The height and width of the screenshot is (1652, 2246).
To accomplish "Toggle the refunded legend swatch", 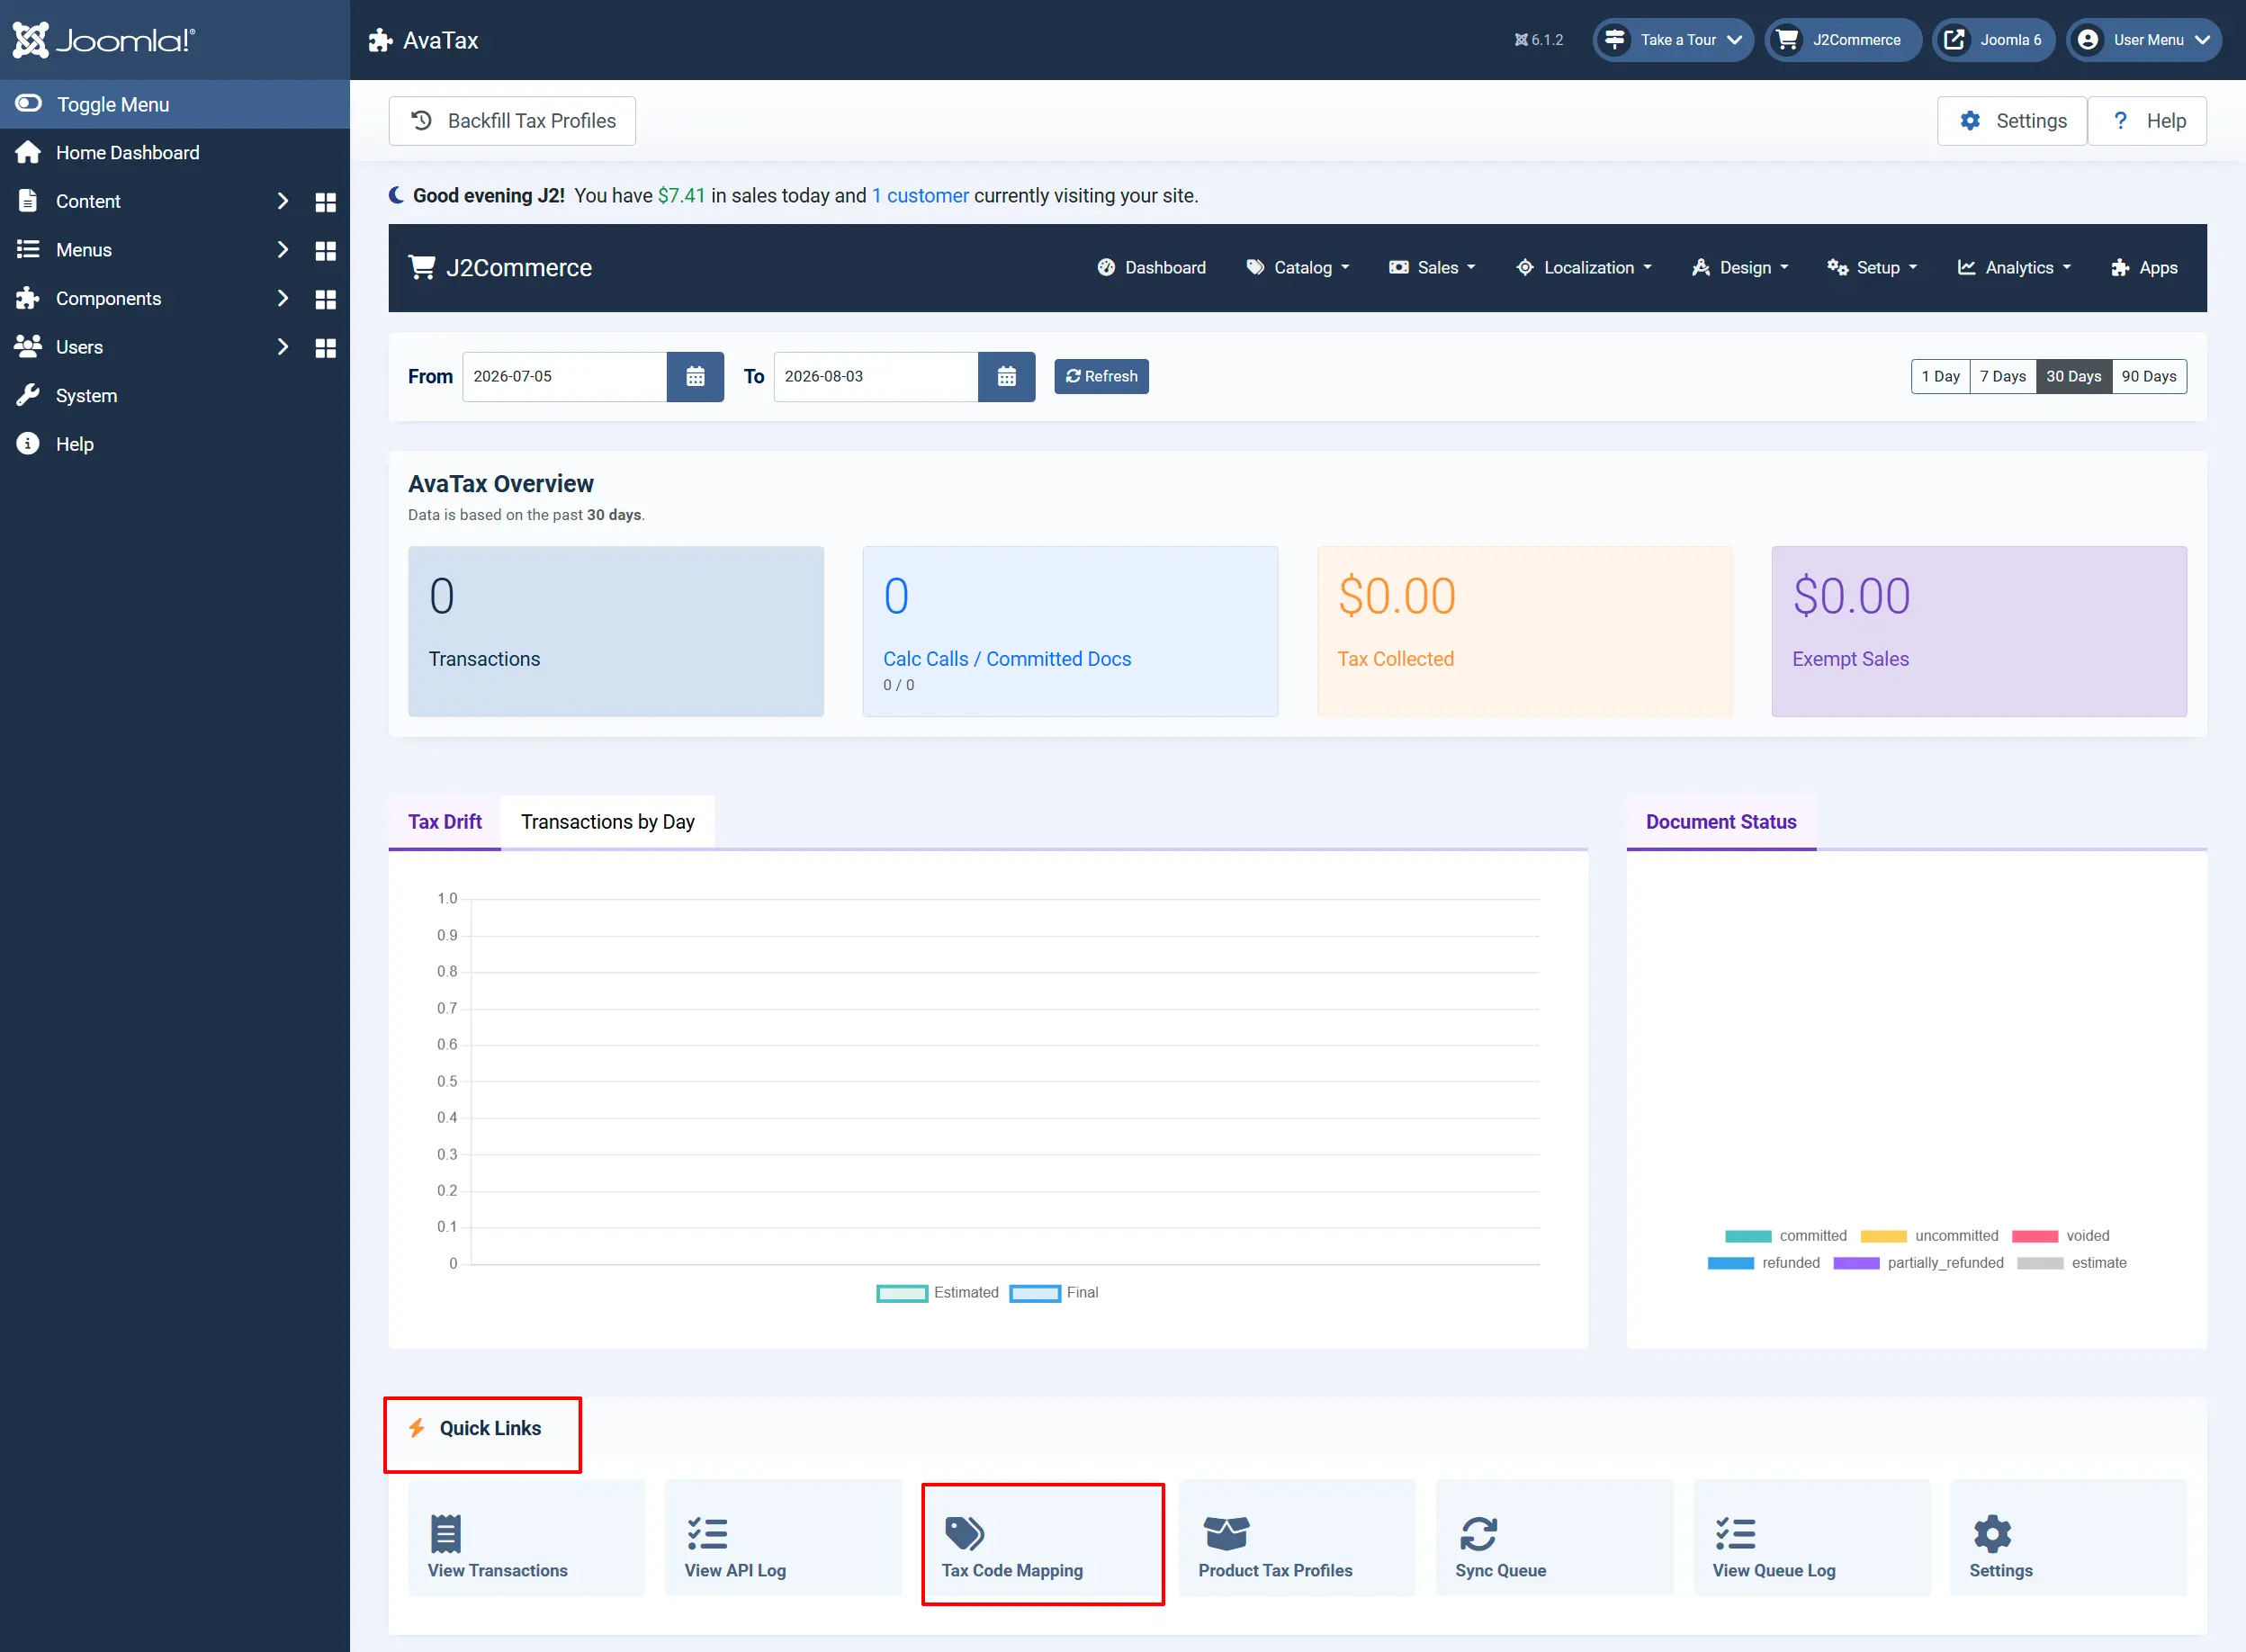I will (x=1731, y=1264).
